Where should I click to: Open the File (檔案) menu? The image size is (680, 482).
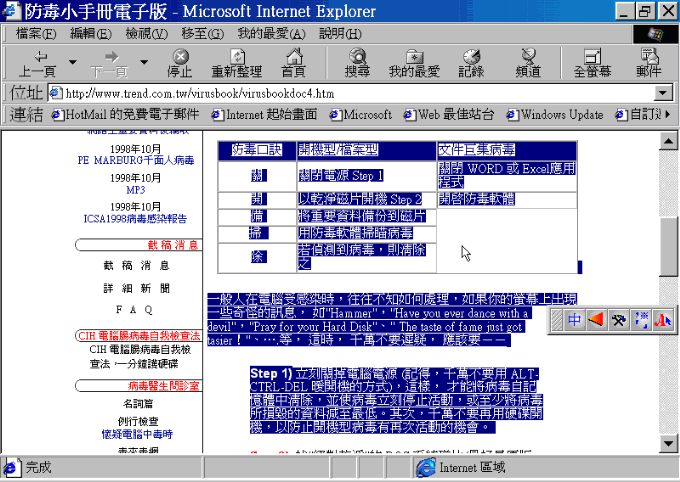pos(36,34)
